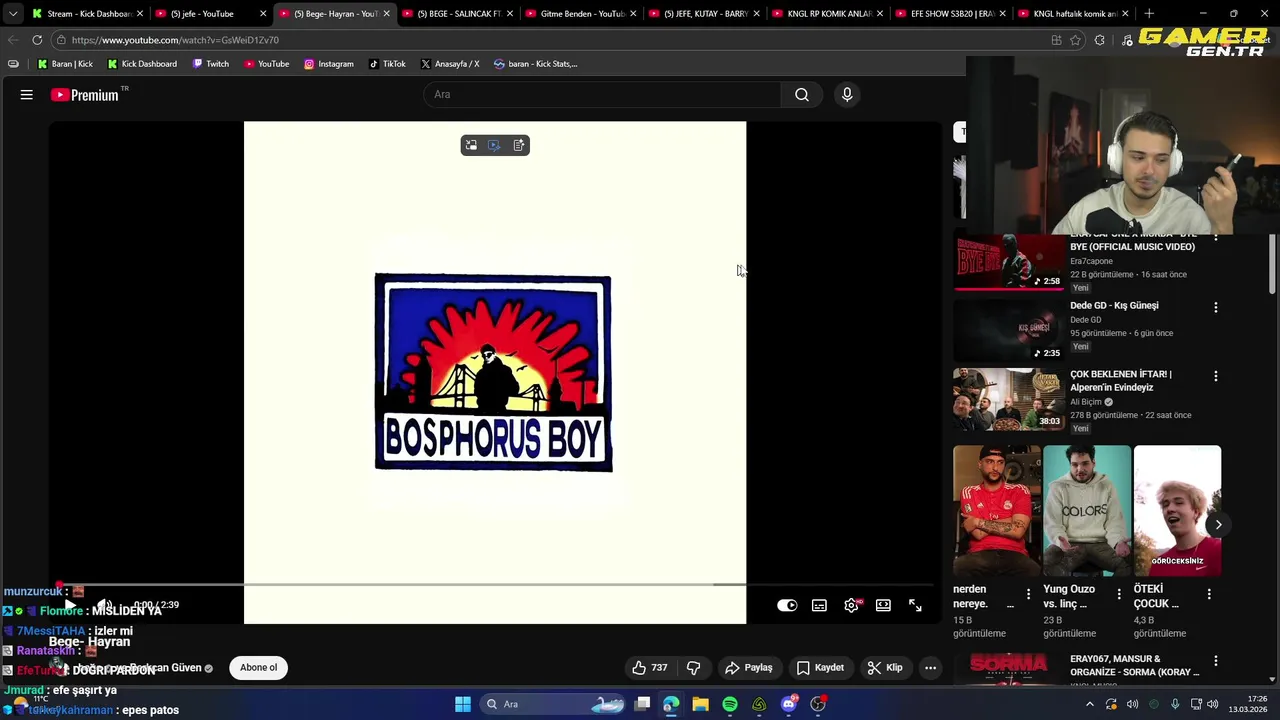Switch player to theater mode

883,605
